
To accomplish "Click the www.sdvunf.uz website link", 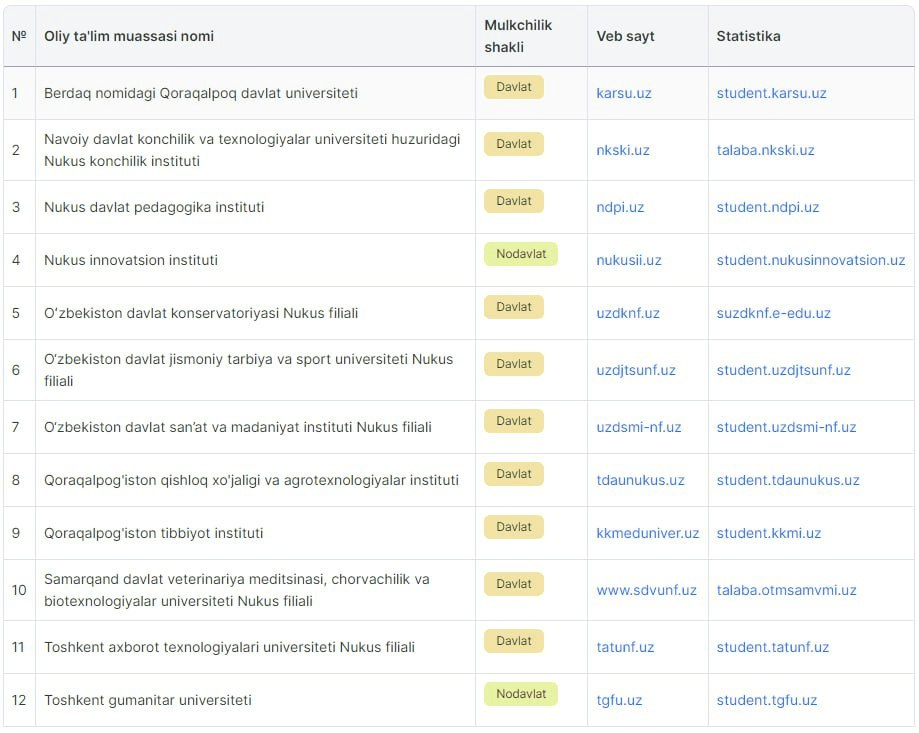I will [646, 590].
